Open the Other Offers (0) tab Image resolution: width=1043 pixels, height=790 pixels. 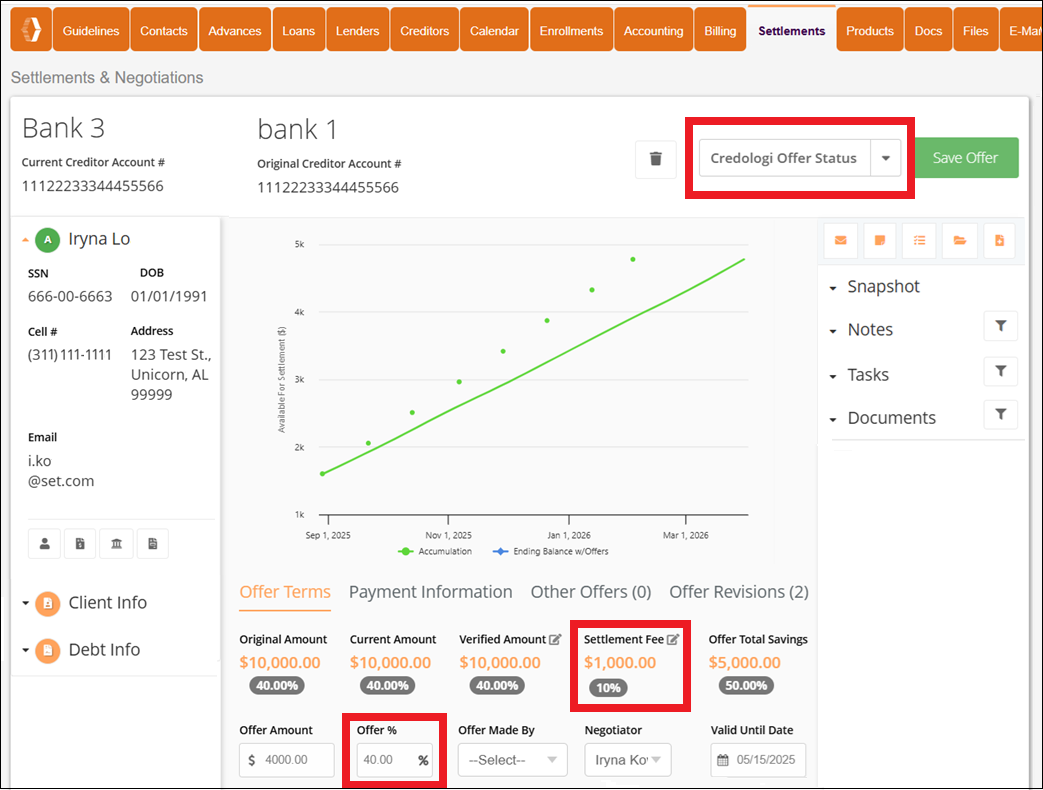[591, 592]
